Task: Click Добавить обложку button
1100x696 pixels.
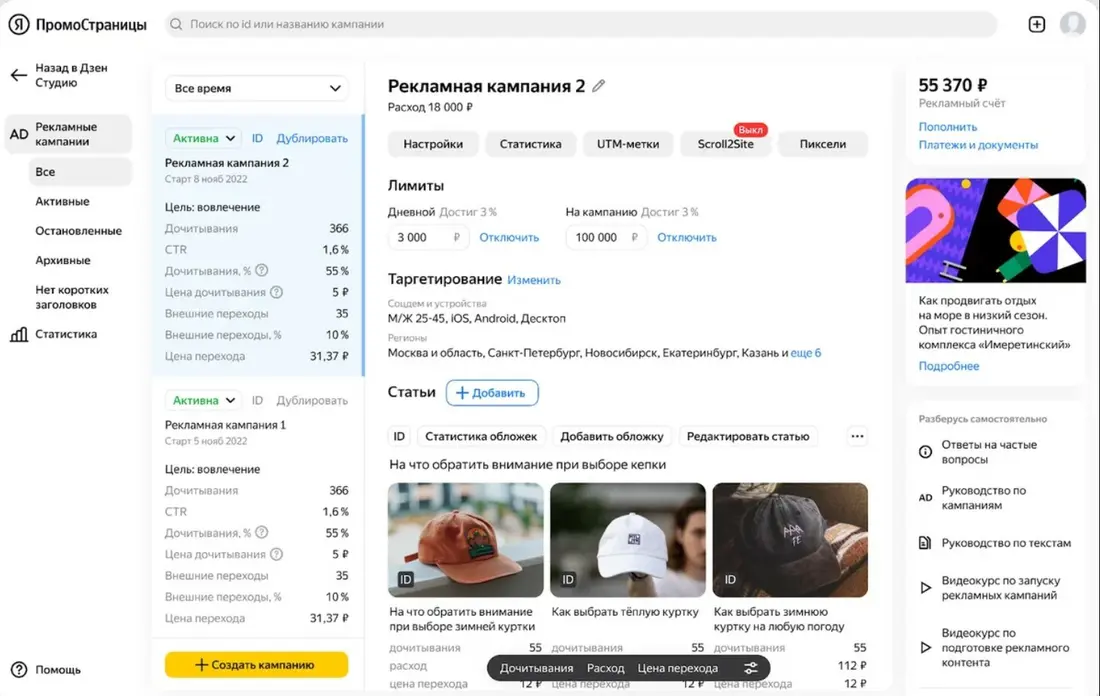Action: click(612, 436)
